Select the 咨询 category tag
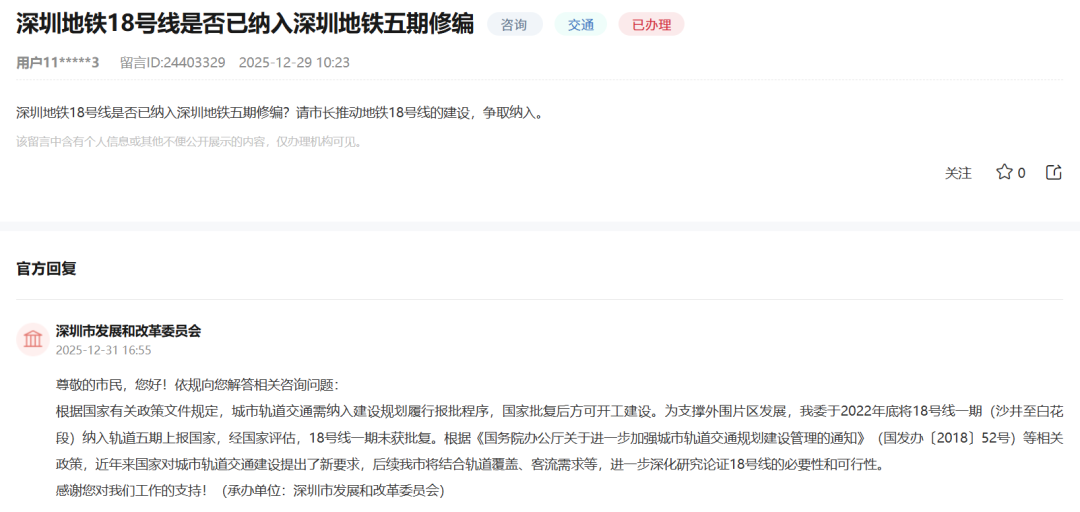This screenshot has width=1080, height=512. [x=514, y=25]
